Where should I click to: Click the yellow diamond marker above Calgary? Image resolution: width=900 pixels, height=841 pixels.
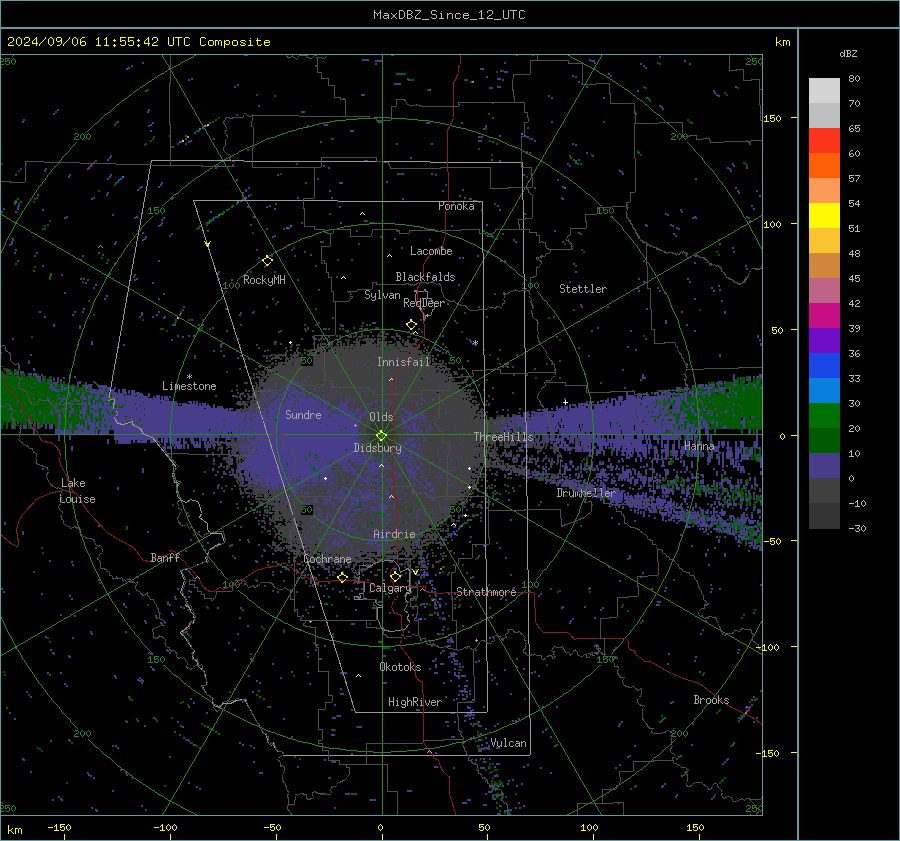395,576
